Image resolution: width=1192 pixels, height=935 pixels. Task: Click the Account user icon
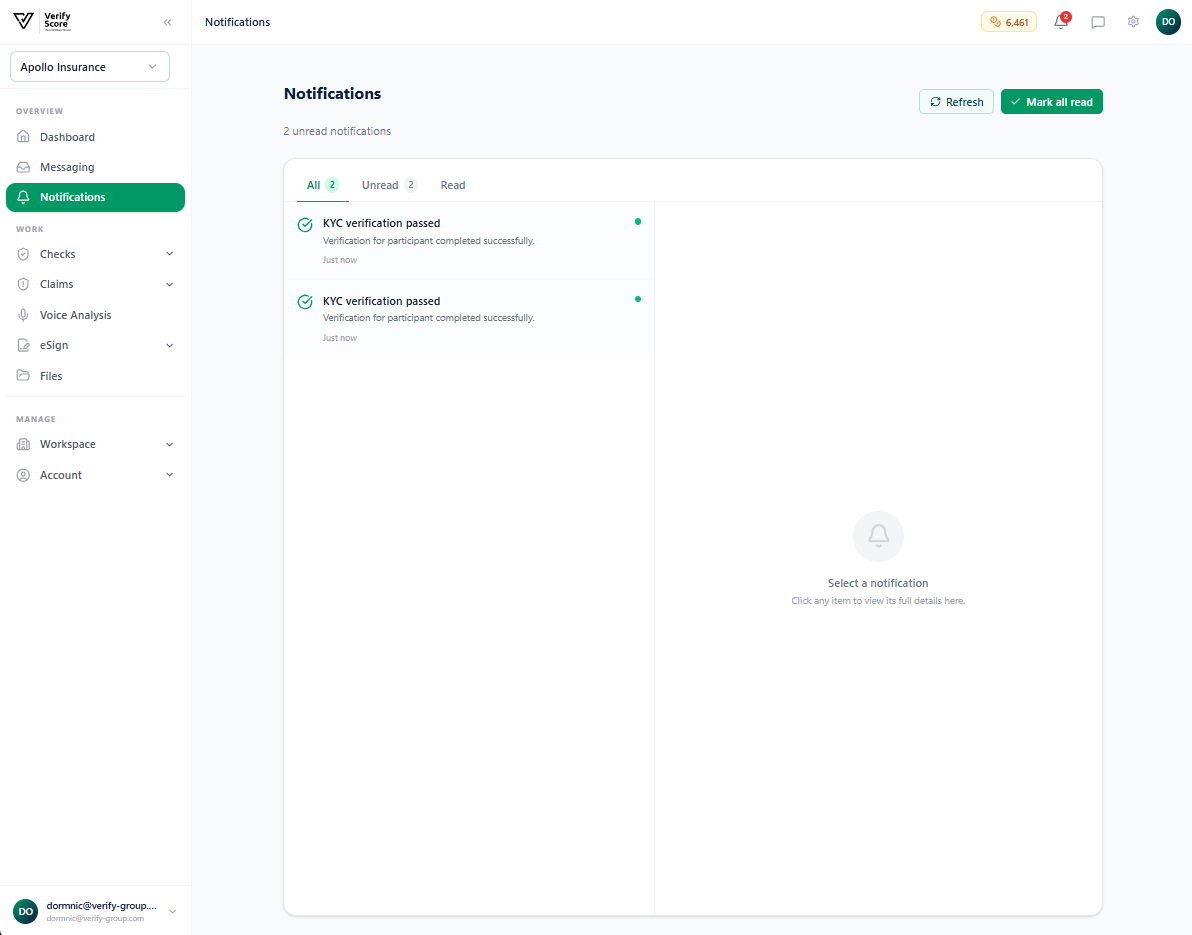pyautogui.click(x=24, y=475)
